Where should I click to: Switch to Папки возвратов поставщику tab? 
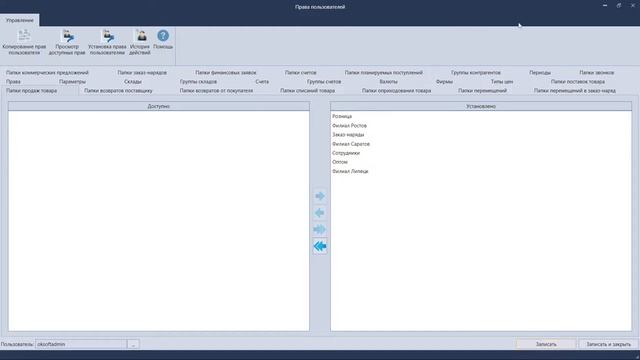click(x=118, y=91)
